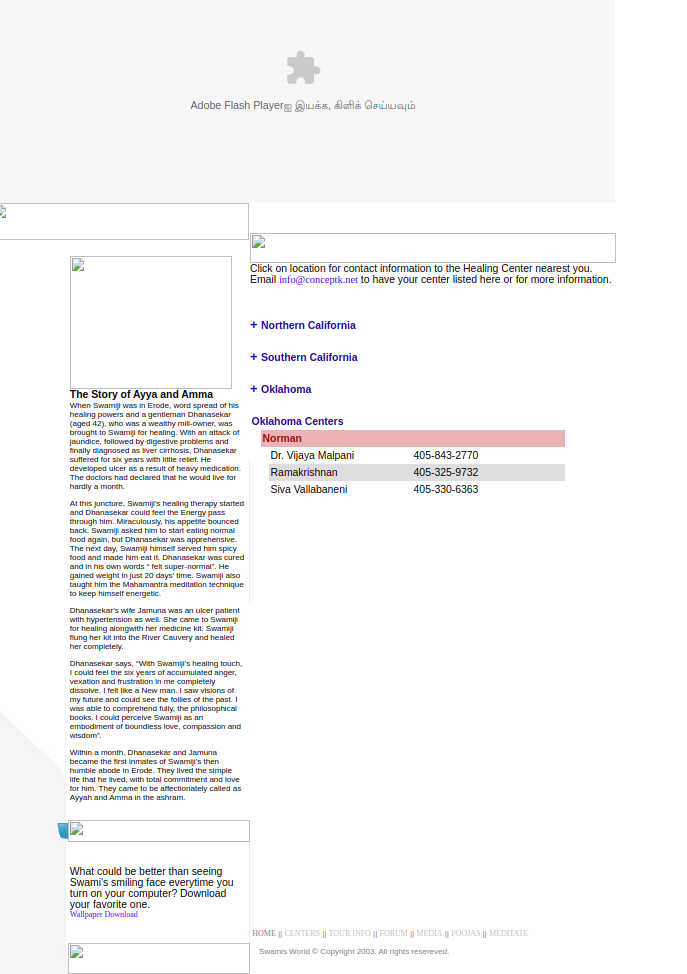The width and height of the screenshot is (687, 974).
Task: Email info@conceptk.net via the link
Action: (318, 280)
